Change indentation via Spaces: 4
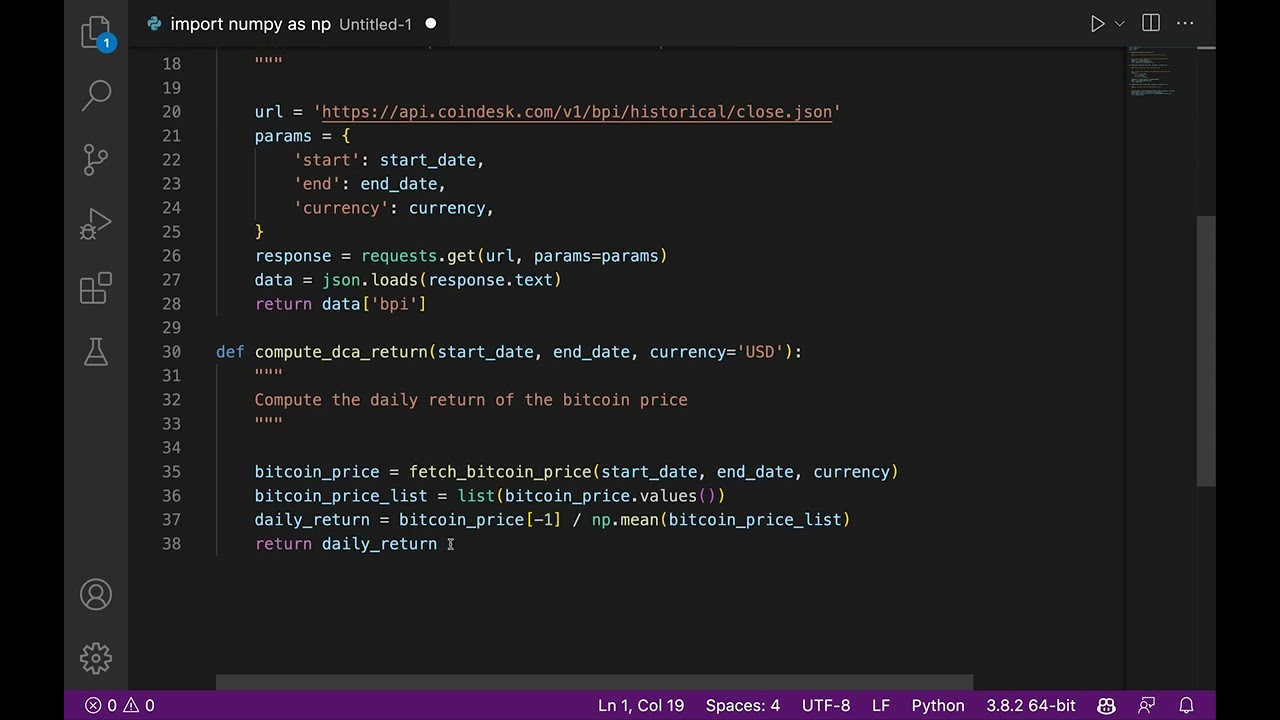The height and width of the screenshot is (720, 1280). (x=743, y=705)
